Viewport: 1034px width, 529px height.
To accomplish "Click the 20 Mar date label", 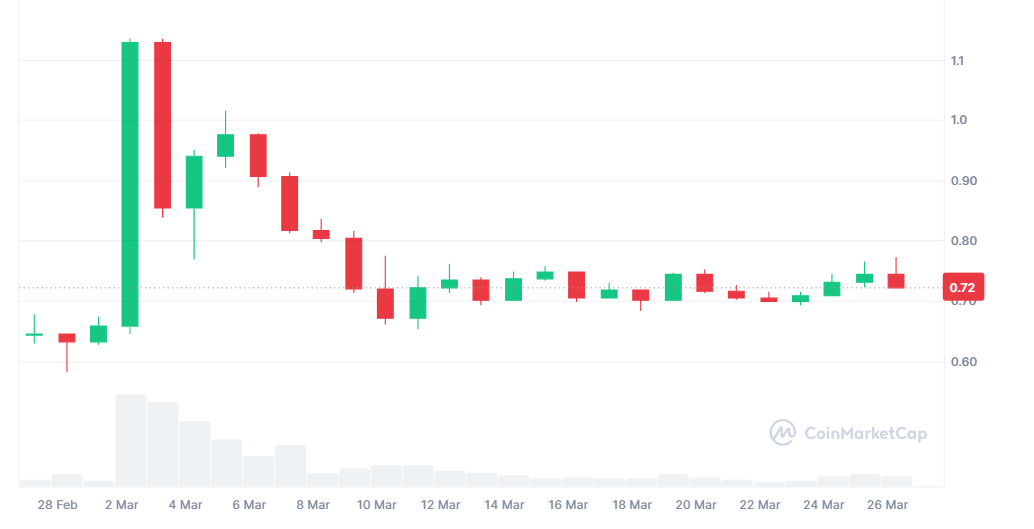I will [696, 505].
